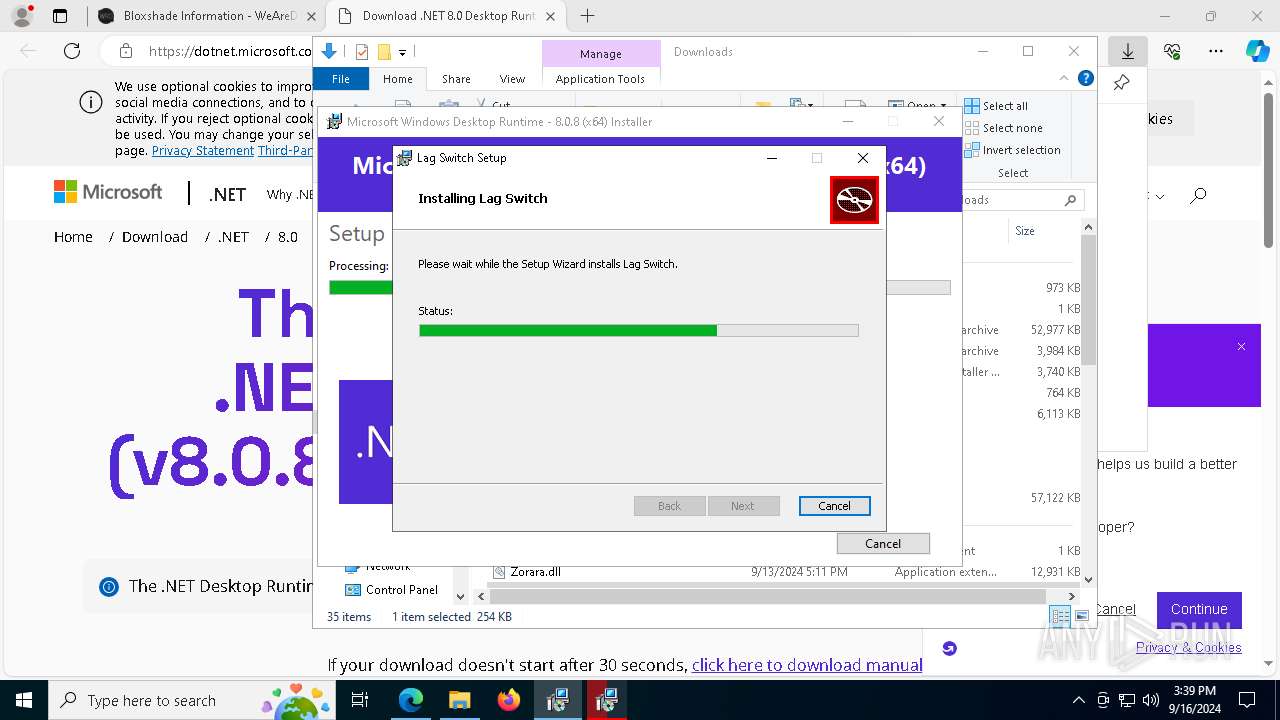This screenshot has height=720, width=1280.
Task: Open the Application Tools tab
Action: click(600, 79)
